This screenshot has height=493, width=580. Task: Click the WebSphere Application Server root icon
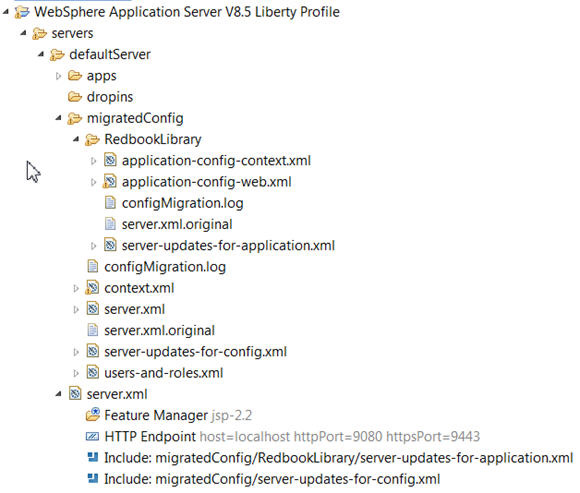pyautogui.click(x=22, y=12)
